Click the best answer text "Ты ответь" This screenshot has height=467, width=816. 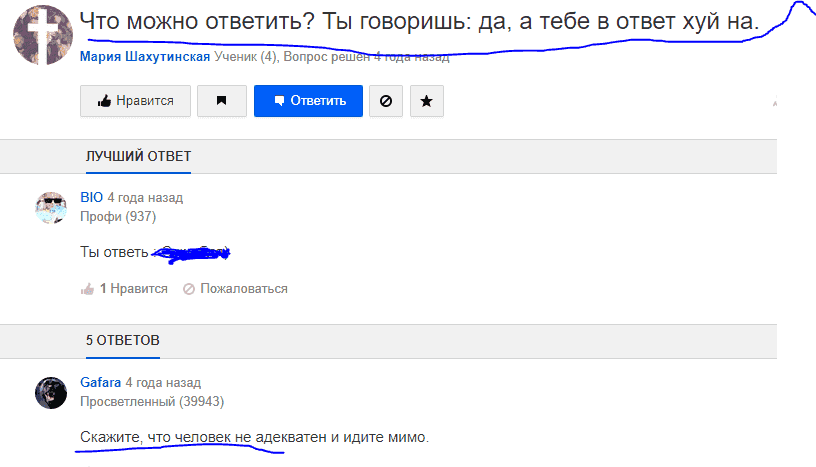114,252
